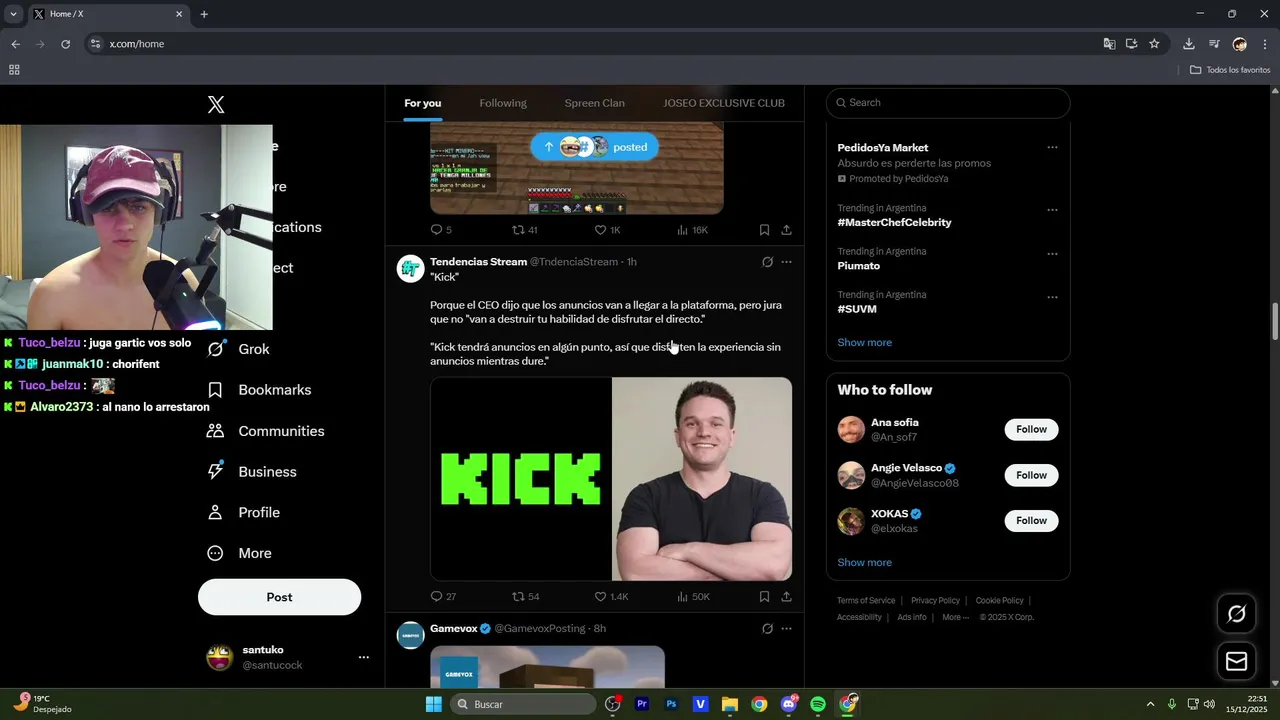Bookmark this page with the star icon
The height and width of the screenshot is (720, 1280).
coord(1154,44)
